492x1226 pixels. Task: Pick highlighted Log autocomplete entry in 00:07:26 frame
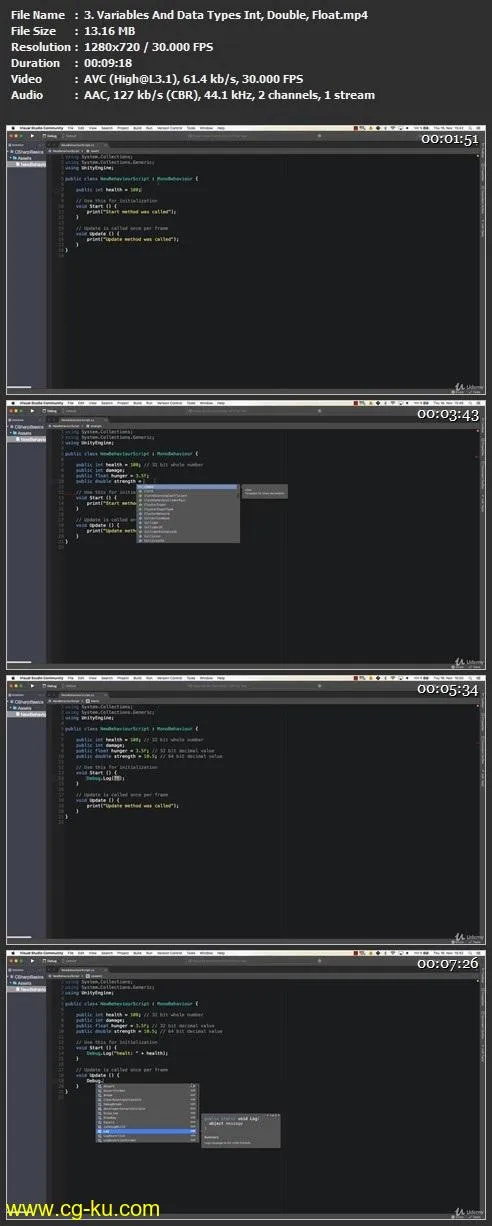[147, 1131]
